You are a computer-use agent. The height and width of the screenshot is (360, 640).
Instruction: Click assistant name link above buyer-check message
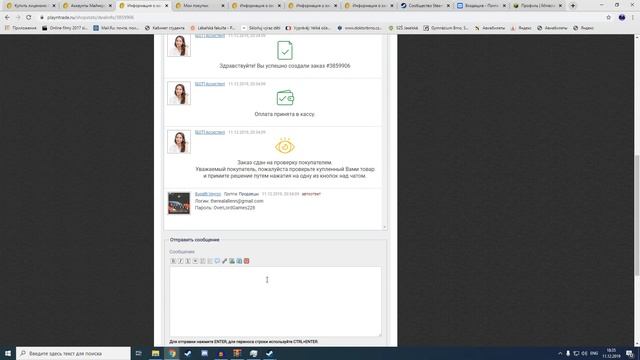pos(210,132)
